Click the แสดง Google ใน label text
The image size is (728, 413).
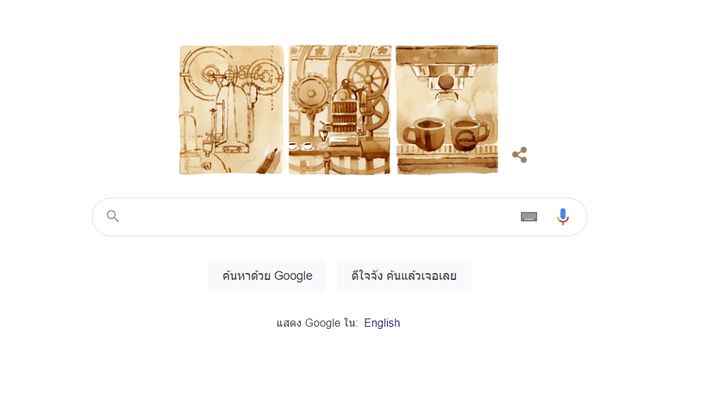tap(317, 323)
